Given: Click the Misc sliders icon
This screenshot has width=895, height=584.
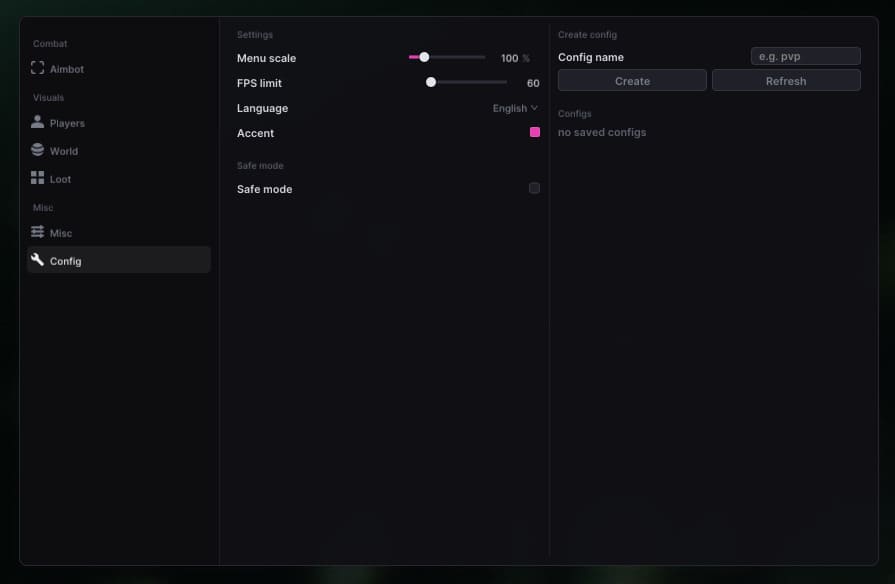Looking at the screenshot, I should tap(38, 232).
